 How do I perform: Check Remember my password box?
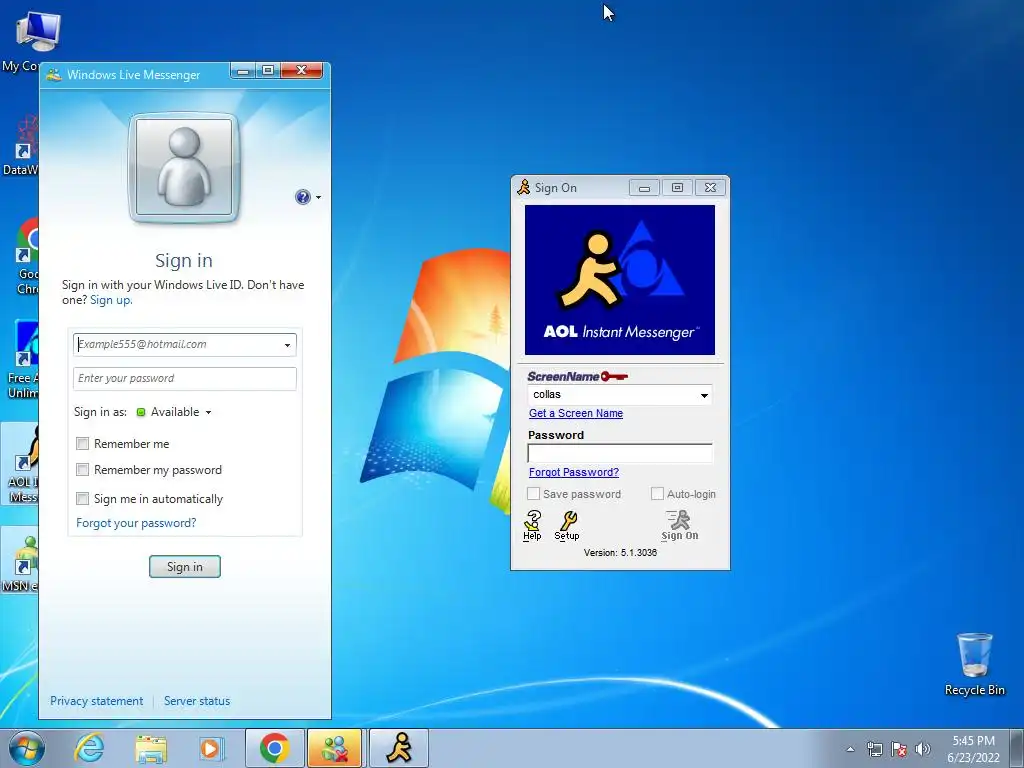(x=82, y=470)
